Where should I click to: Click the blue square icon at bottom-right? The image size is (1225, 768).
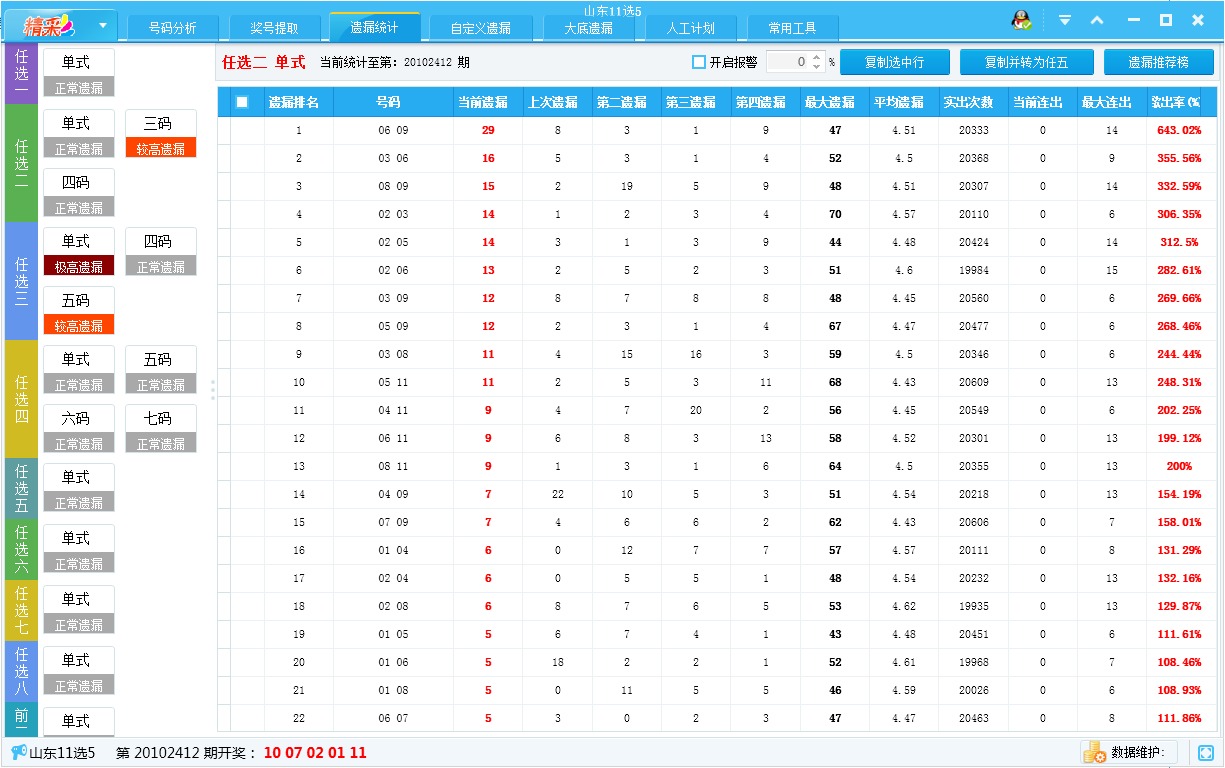(x=1204, y=751)
